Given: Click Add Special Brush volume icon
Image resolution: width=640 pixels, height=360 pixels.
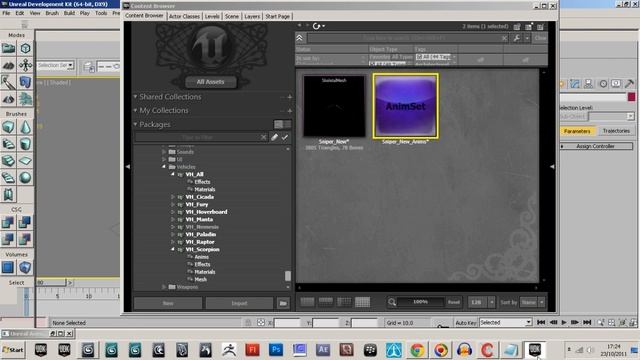Looking at the screenshot, I should [x=8, y=268].
